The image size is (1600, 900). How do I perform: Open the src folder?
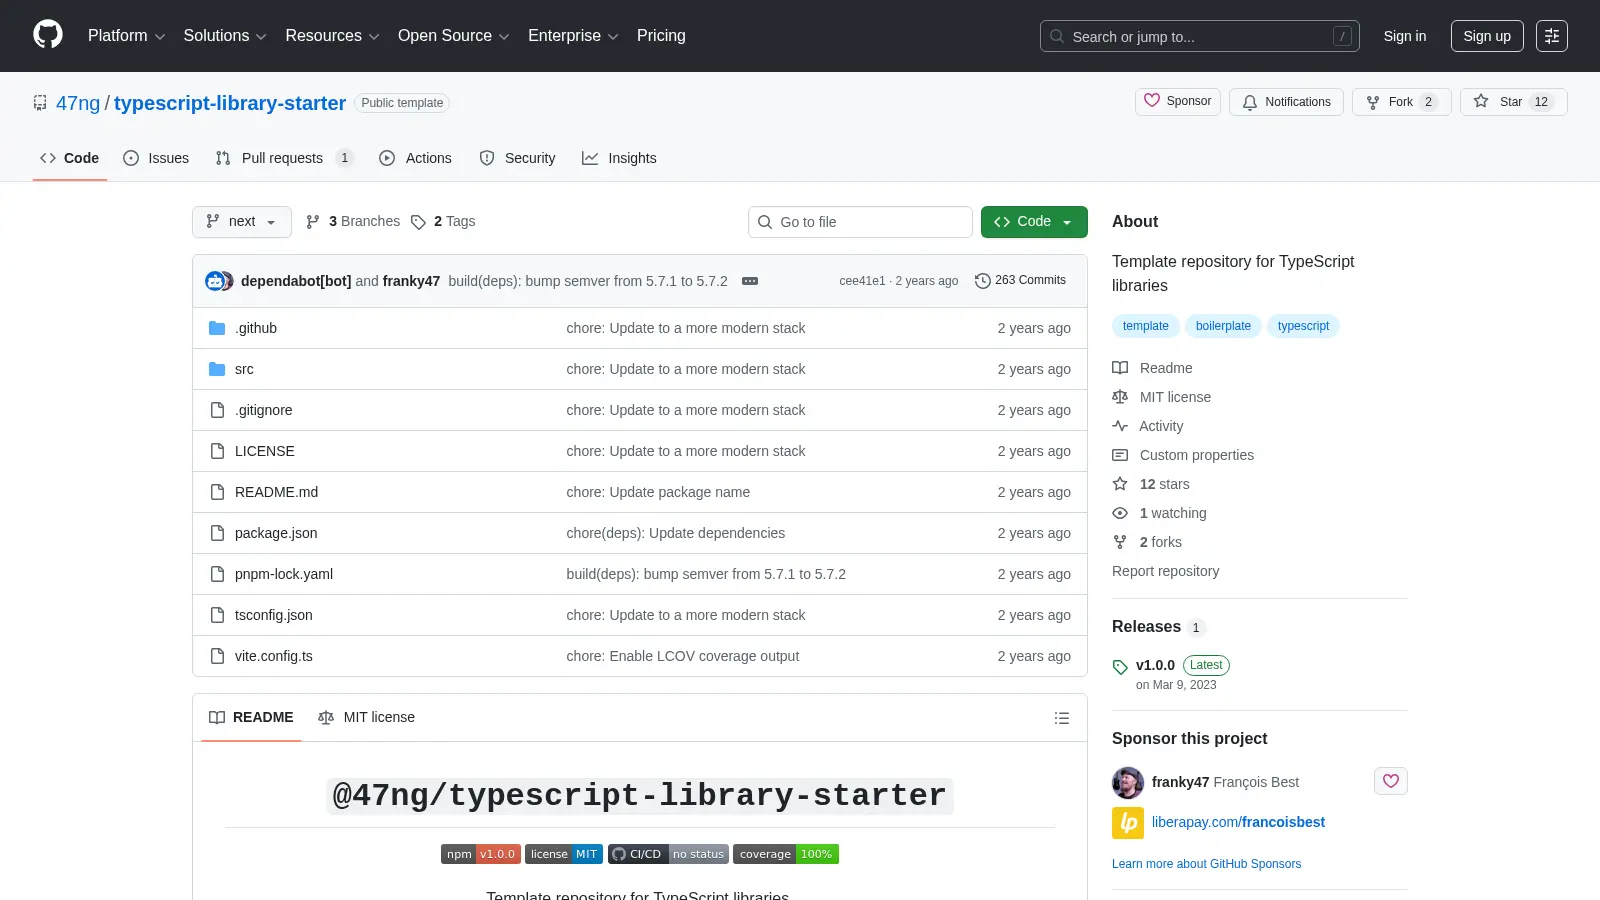[x=244, y=369]
